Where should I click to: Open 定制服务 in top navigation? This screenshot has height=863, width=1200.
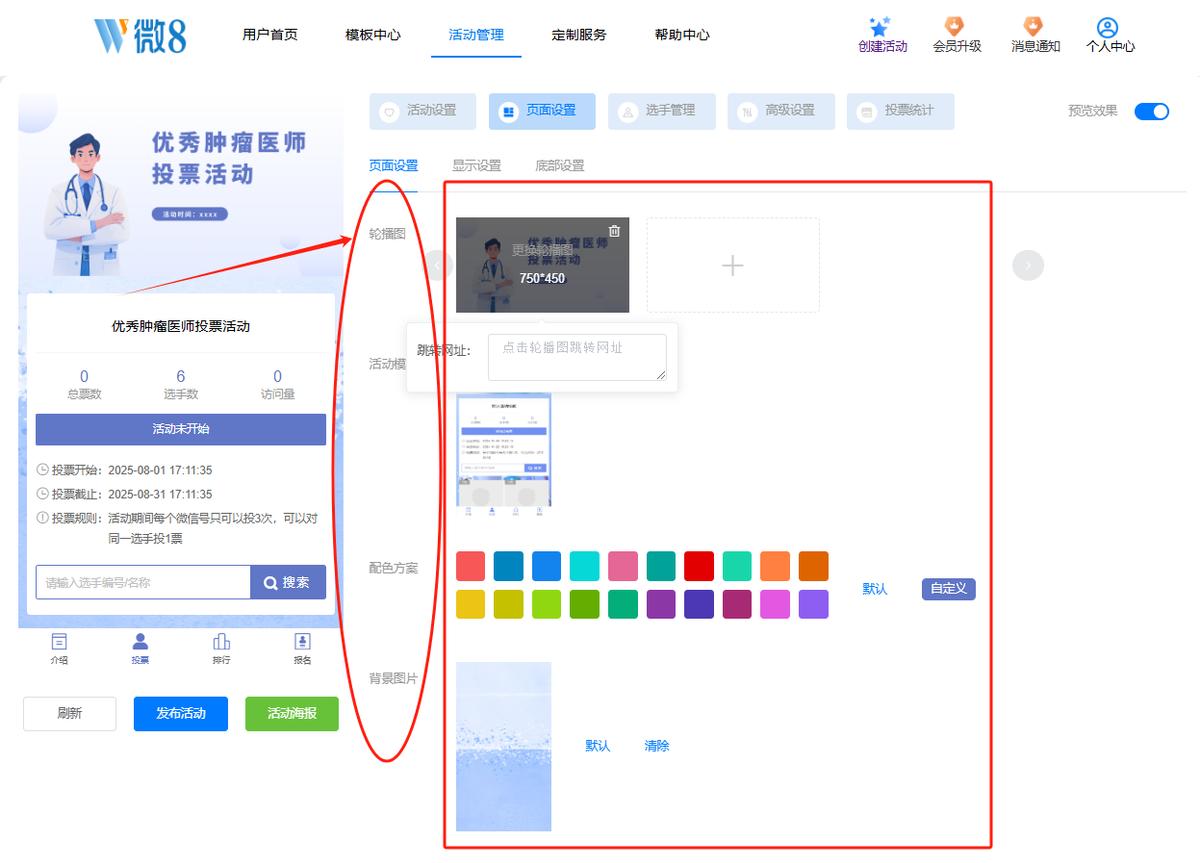point(579,35)
